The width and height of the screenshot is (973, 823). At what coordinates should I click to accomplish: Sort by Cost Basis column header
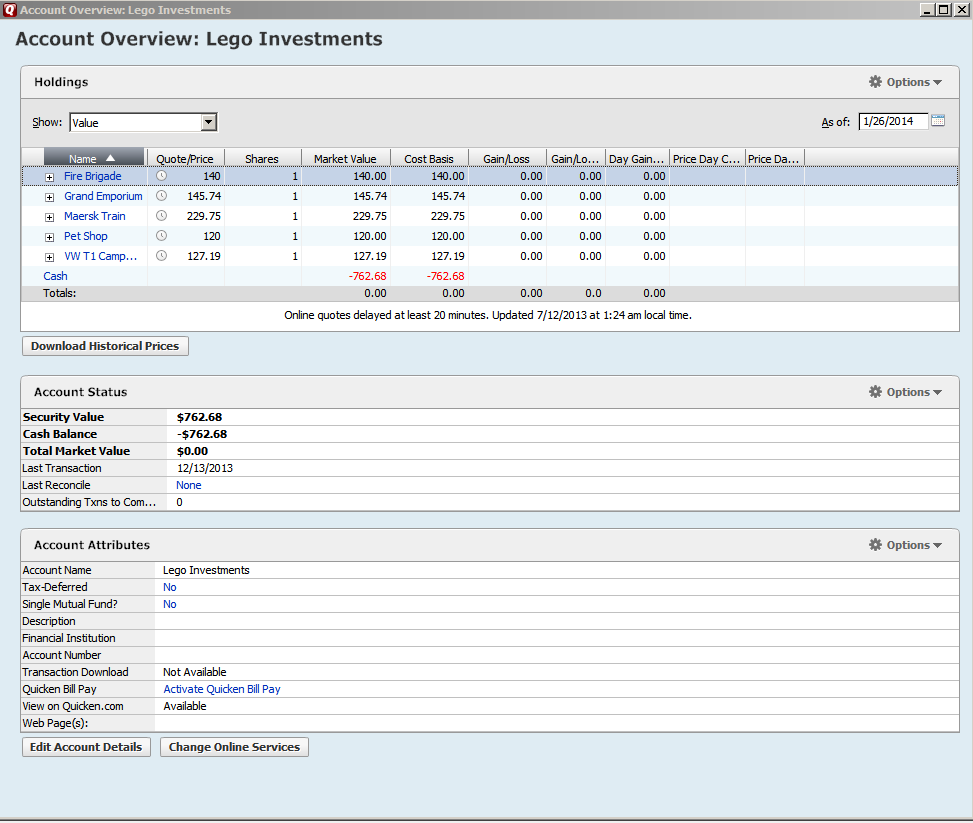click(x=429, y=158)
